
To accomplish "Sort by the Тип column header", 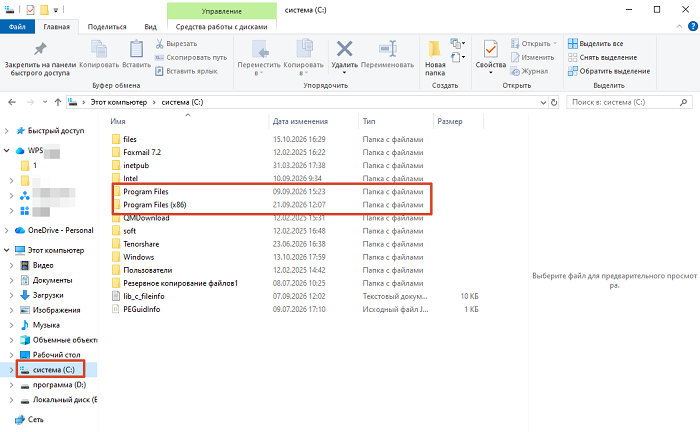I will 369,121.
